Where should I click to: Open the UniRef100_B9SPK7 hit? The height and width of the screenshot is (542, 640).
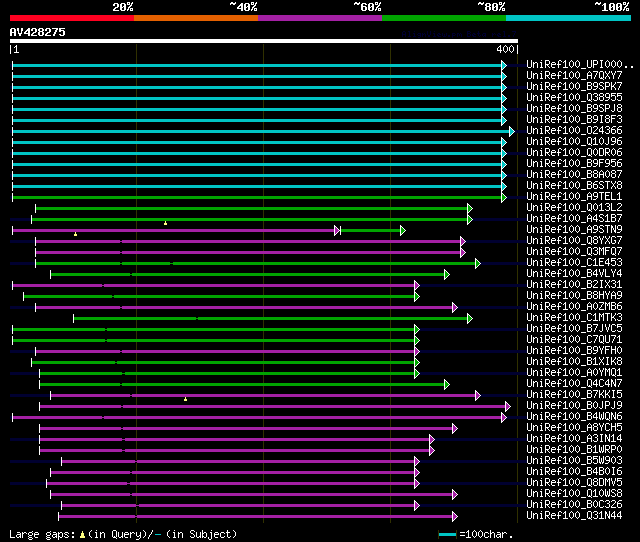[x=574, y=87]
